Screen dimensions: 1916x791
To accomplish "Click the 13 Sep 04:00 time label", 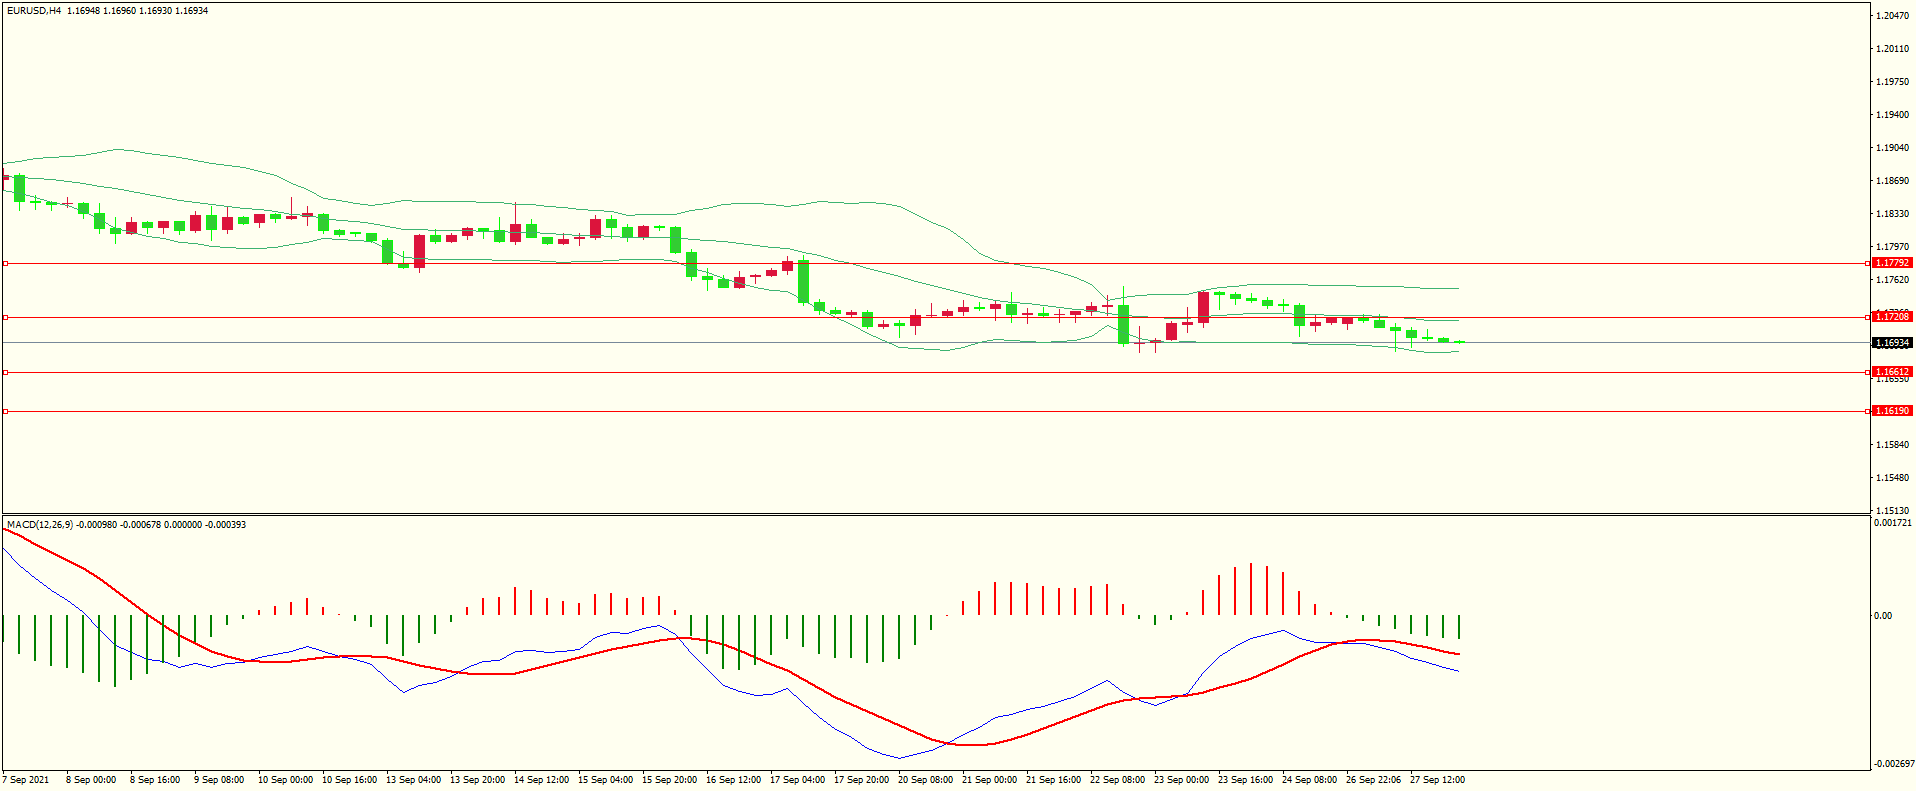I will coord(413,780).
